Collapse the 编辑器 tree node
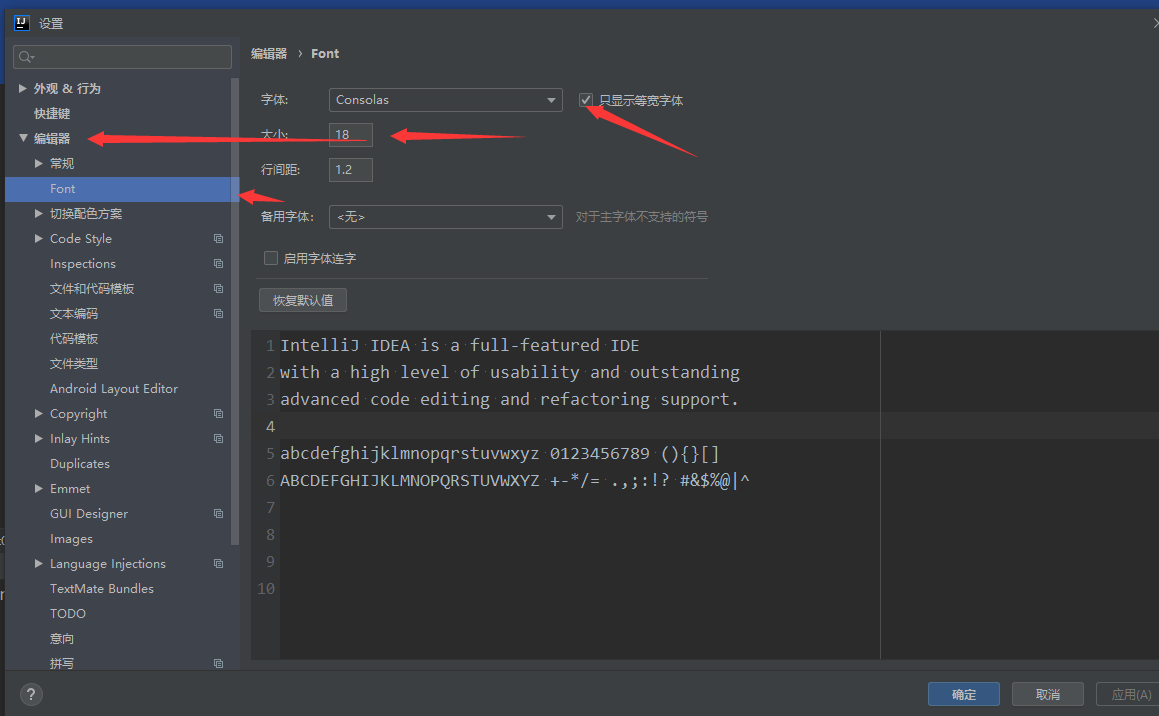Viewport: 1159px width, 716px height. tap(23, 139)
